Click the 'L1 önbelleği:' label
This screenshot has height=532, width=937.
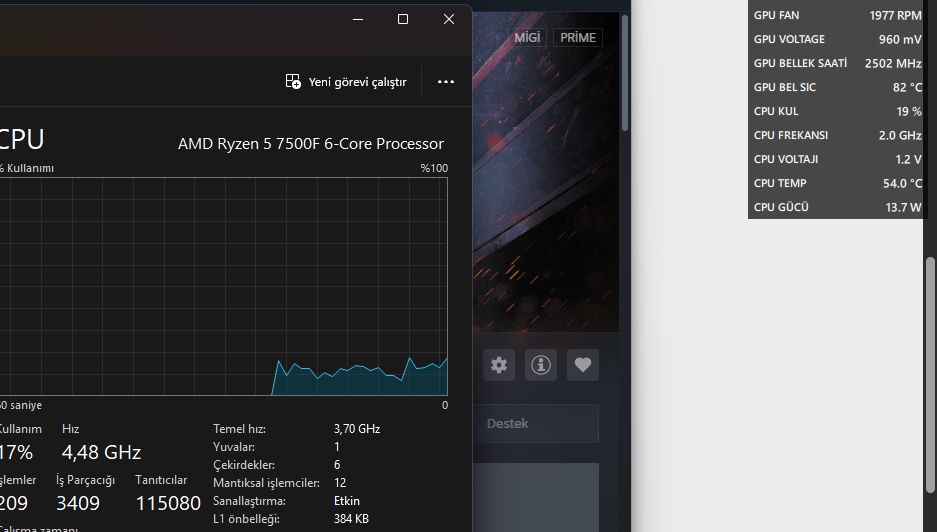pos(246,518)
